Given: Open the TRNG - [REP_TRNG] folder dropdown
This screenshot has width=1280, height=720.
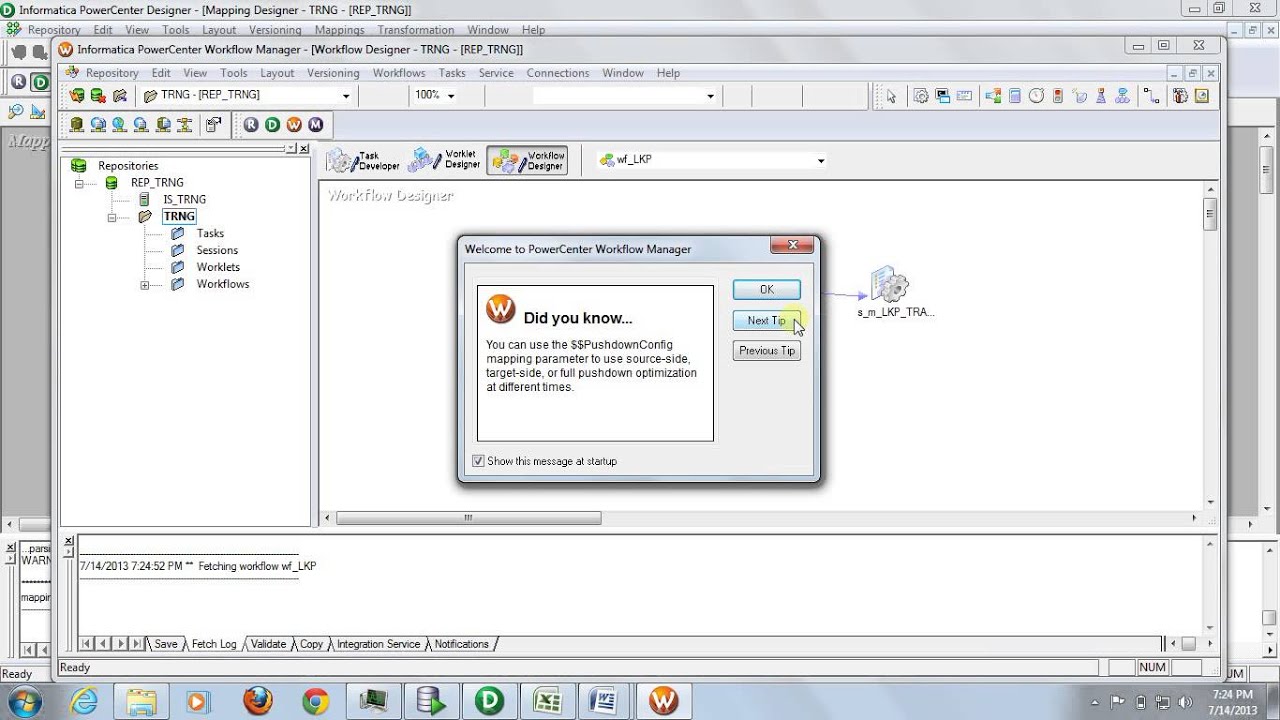Looking at the screenshot, I should click(346, 96).
